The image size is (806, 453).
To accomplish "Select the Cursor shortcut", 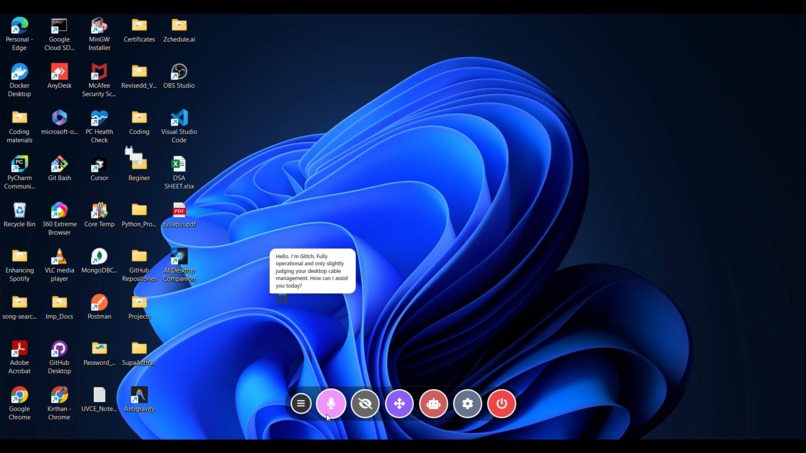I will (99, 169).
